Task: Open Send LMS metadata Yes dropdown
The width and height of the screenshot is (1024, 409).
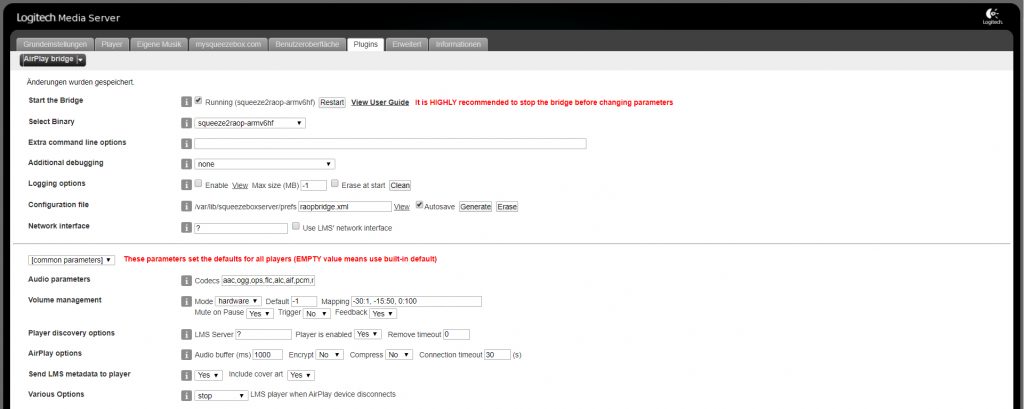Action: point(209,376)
